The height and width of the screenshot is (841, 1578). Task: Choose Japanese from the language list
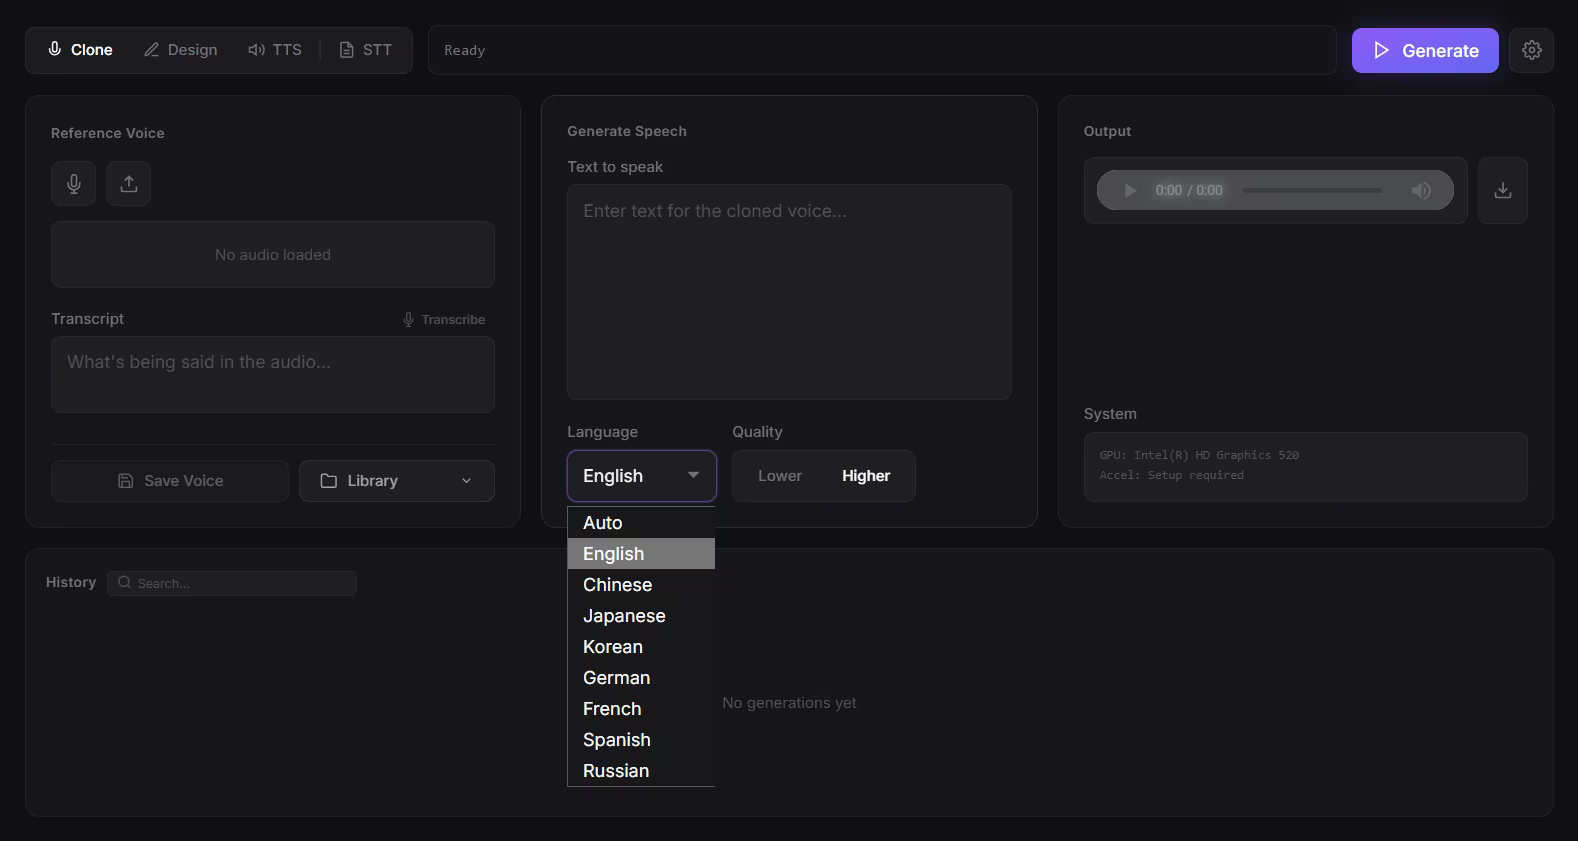pyautogui.click(x=641, y=616)
